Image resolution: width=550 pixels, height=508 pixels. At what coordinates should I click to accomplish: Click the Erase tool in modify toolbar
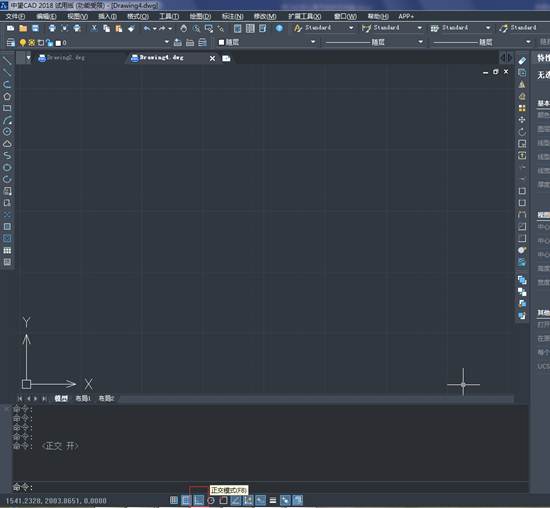(522, 61)
